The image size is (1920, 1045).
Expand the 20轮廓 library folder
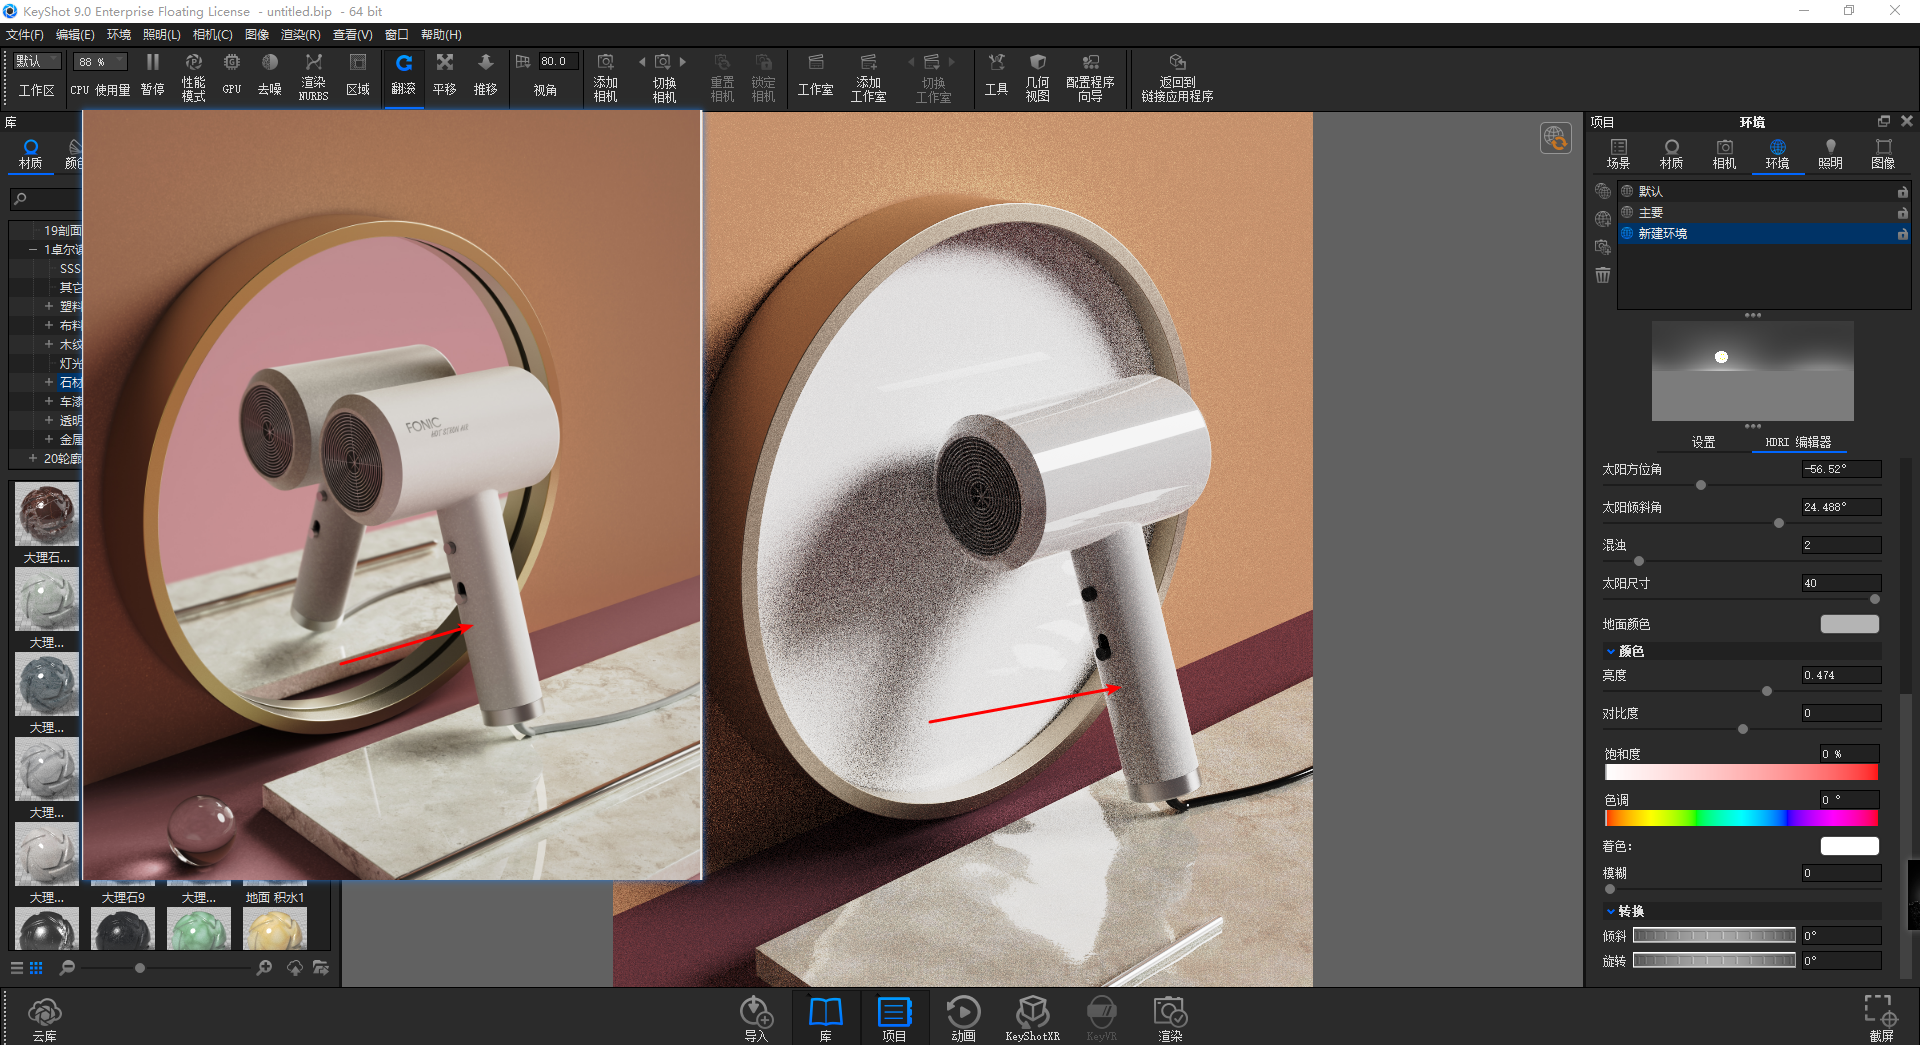[x=33, y=458]
